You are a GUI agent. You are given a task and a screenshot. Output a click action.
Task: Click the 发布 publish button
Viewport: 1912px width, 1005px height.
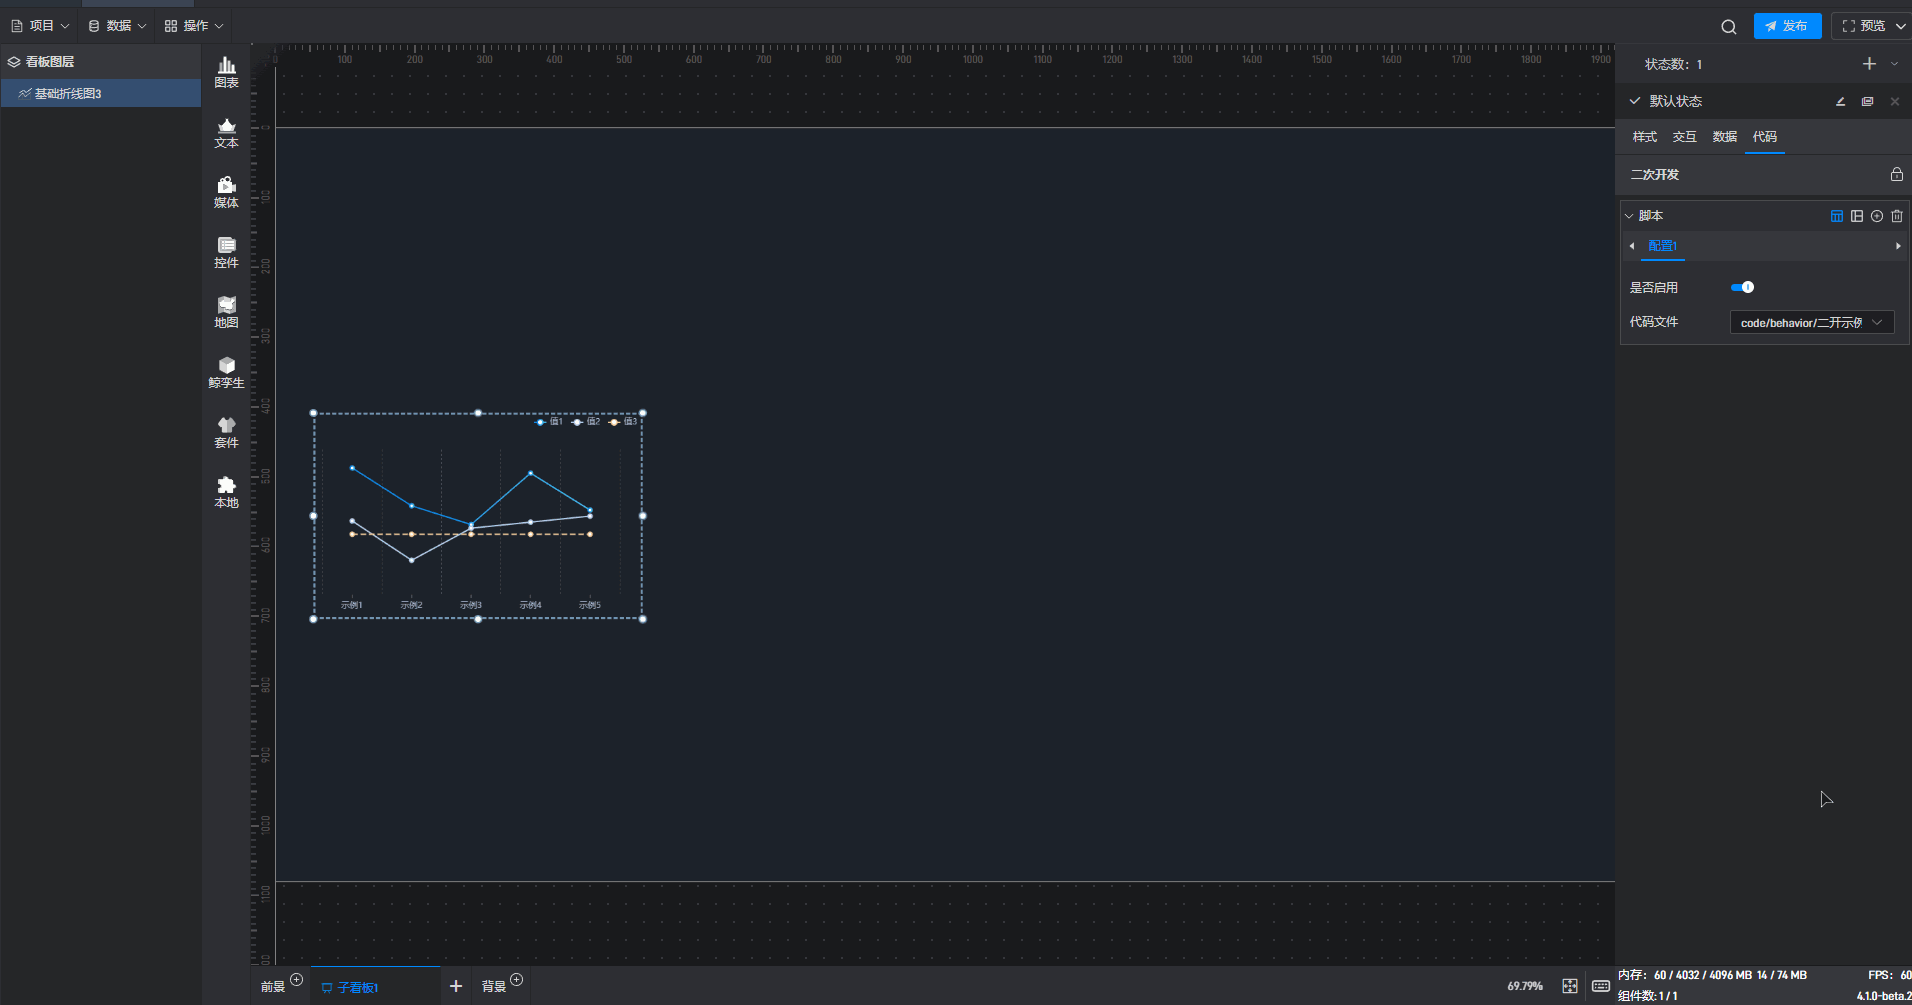1787,26
